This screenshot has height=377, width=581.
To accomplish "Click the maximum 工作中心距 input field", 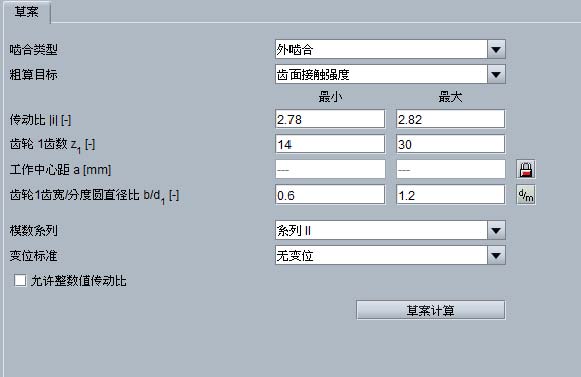I will tap(451, 169).
